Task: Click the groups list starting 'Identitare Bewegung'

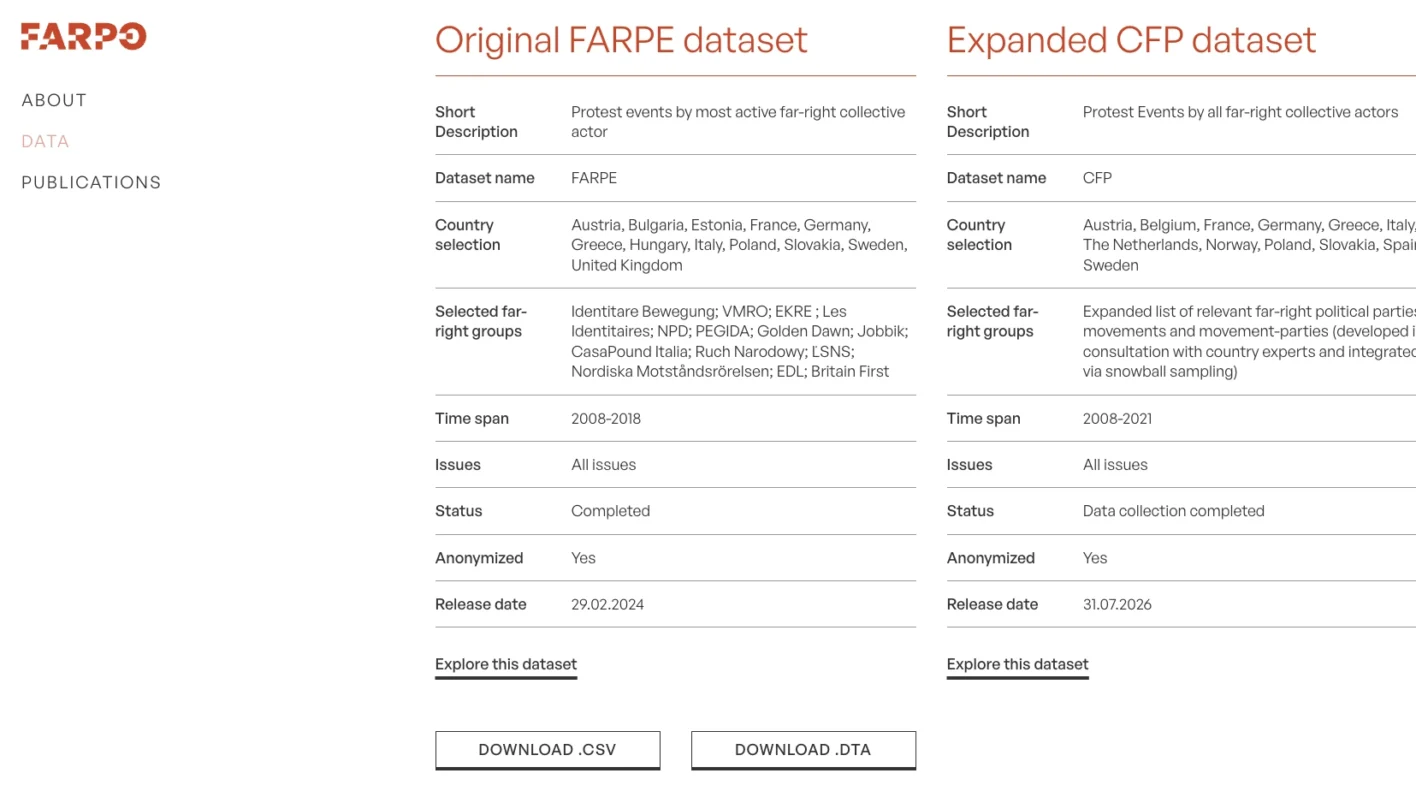Action: 740,341
